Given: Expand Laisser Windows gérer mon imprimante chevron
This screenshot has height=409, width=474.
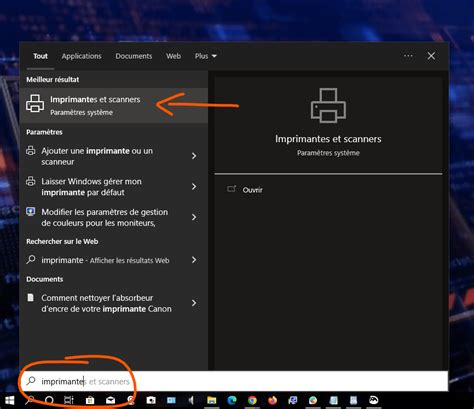Looking at the screenshot, I should pos(194,186).
